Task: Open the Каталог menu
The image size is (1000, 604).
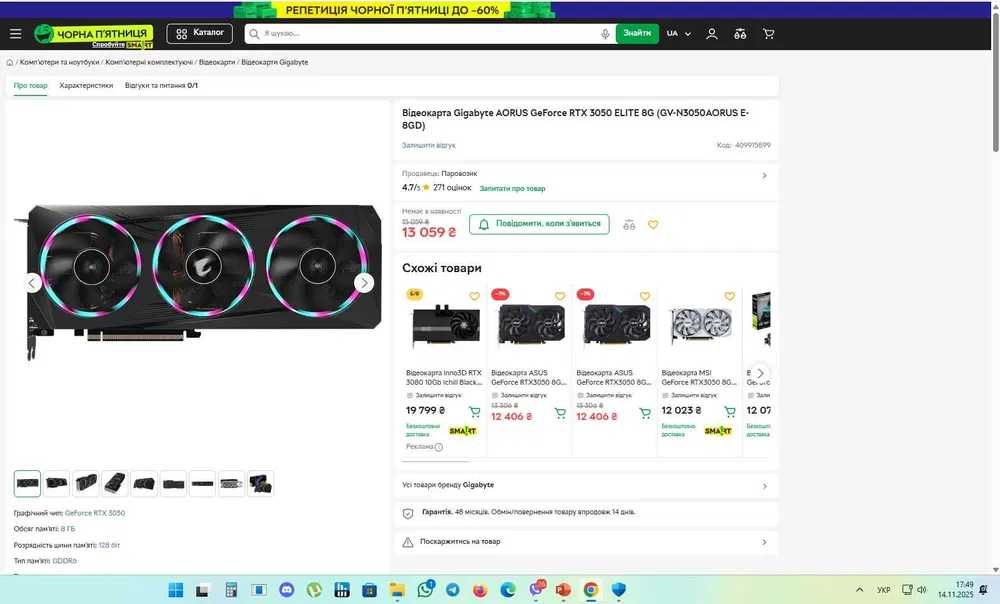Action: 200,33
